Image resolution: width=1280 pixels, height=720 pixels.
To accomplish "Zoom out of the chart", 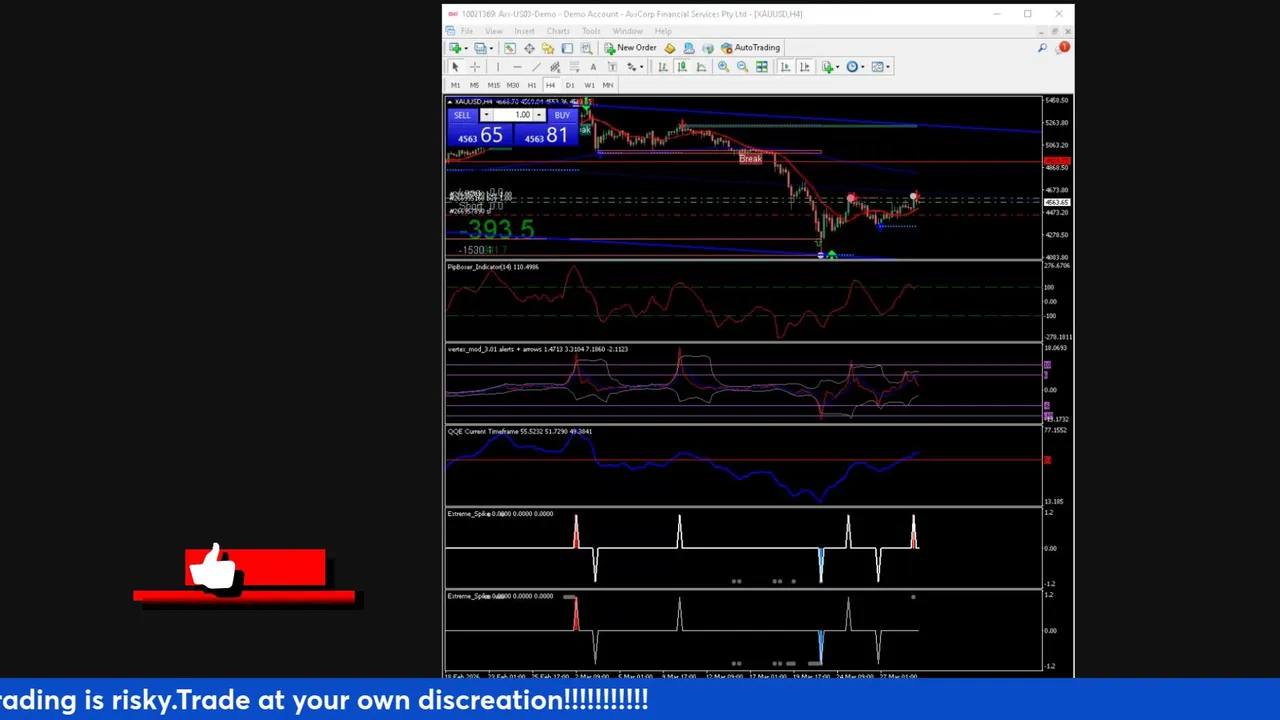I will point(742,67).
